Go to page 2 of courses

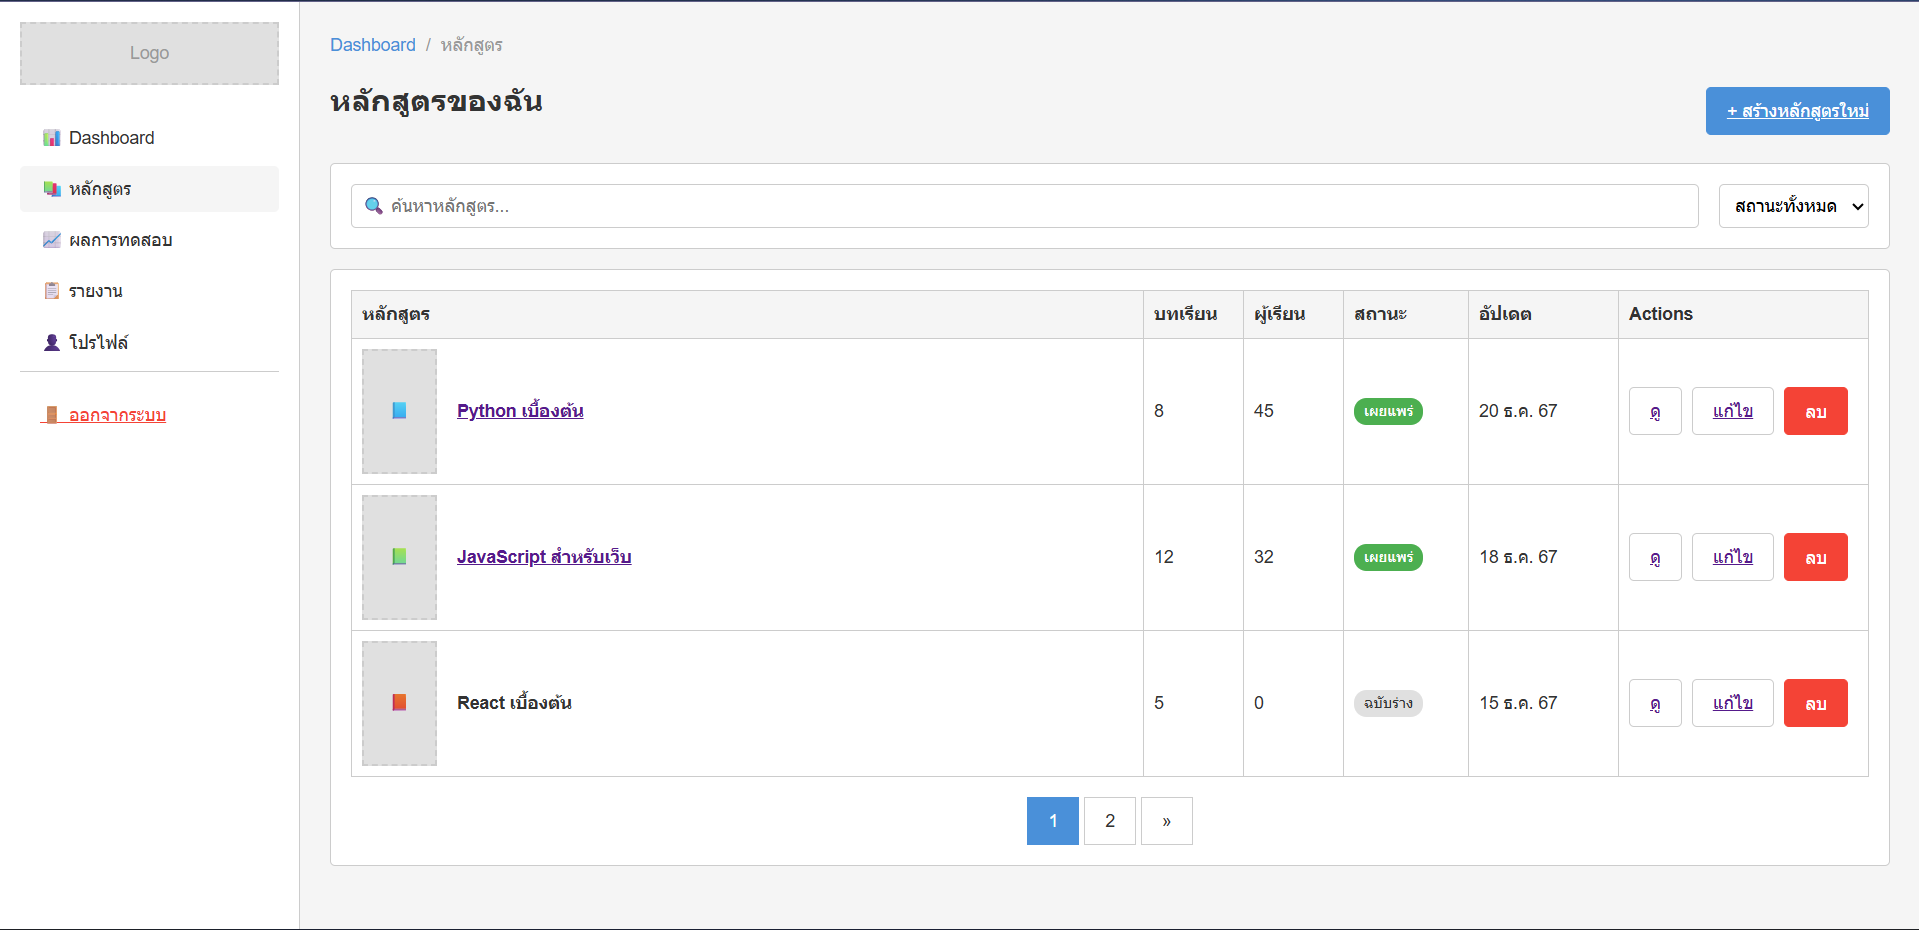coord(1109,821)
